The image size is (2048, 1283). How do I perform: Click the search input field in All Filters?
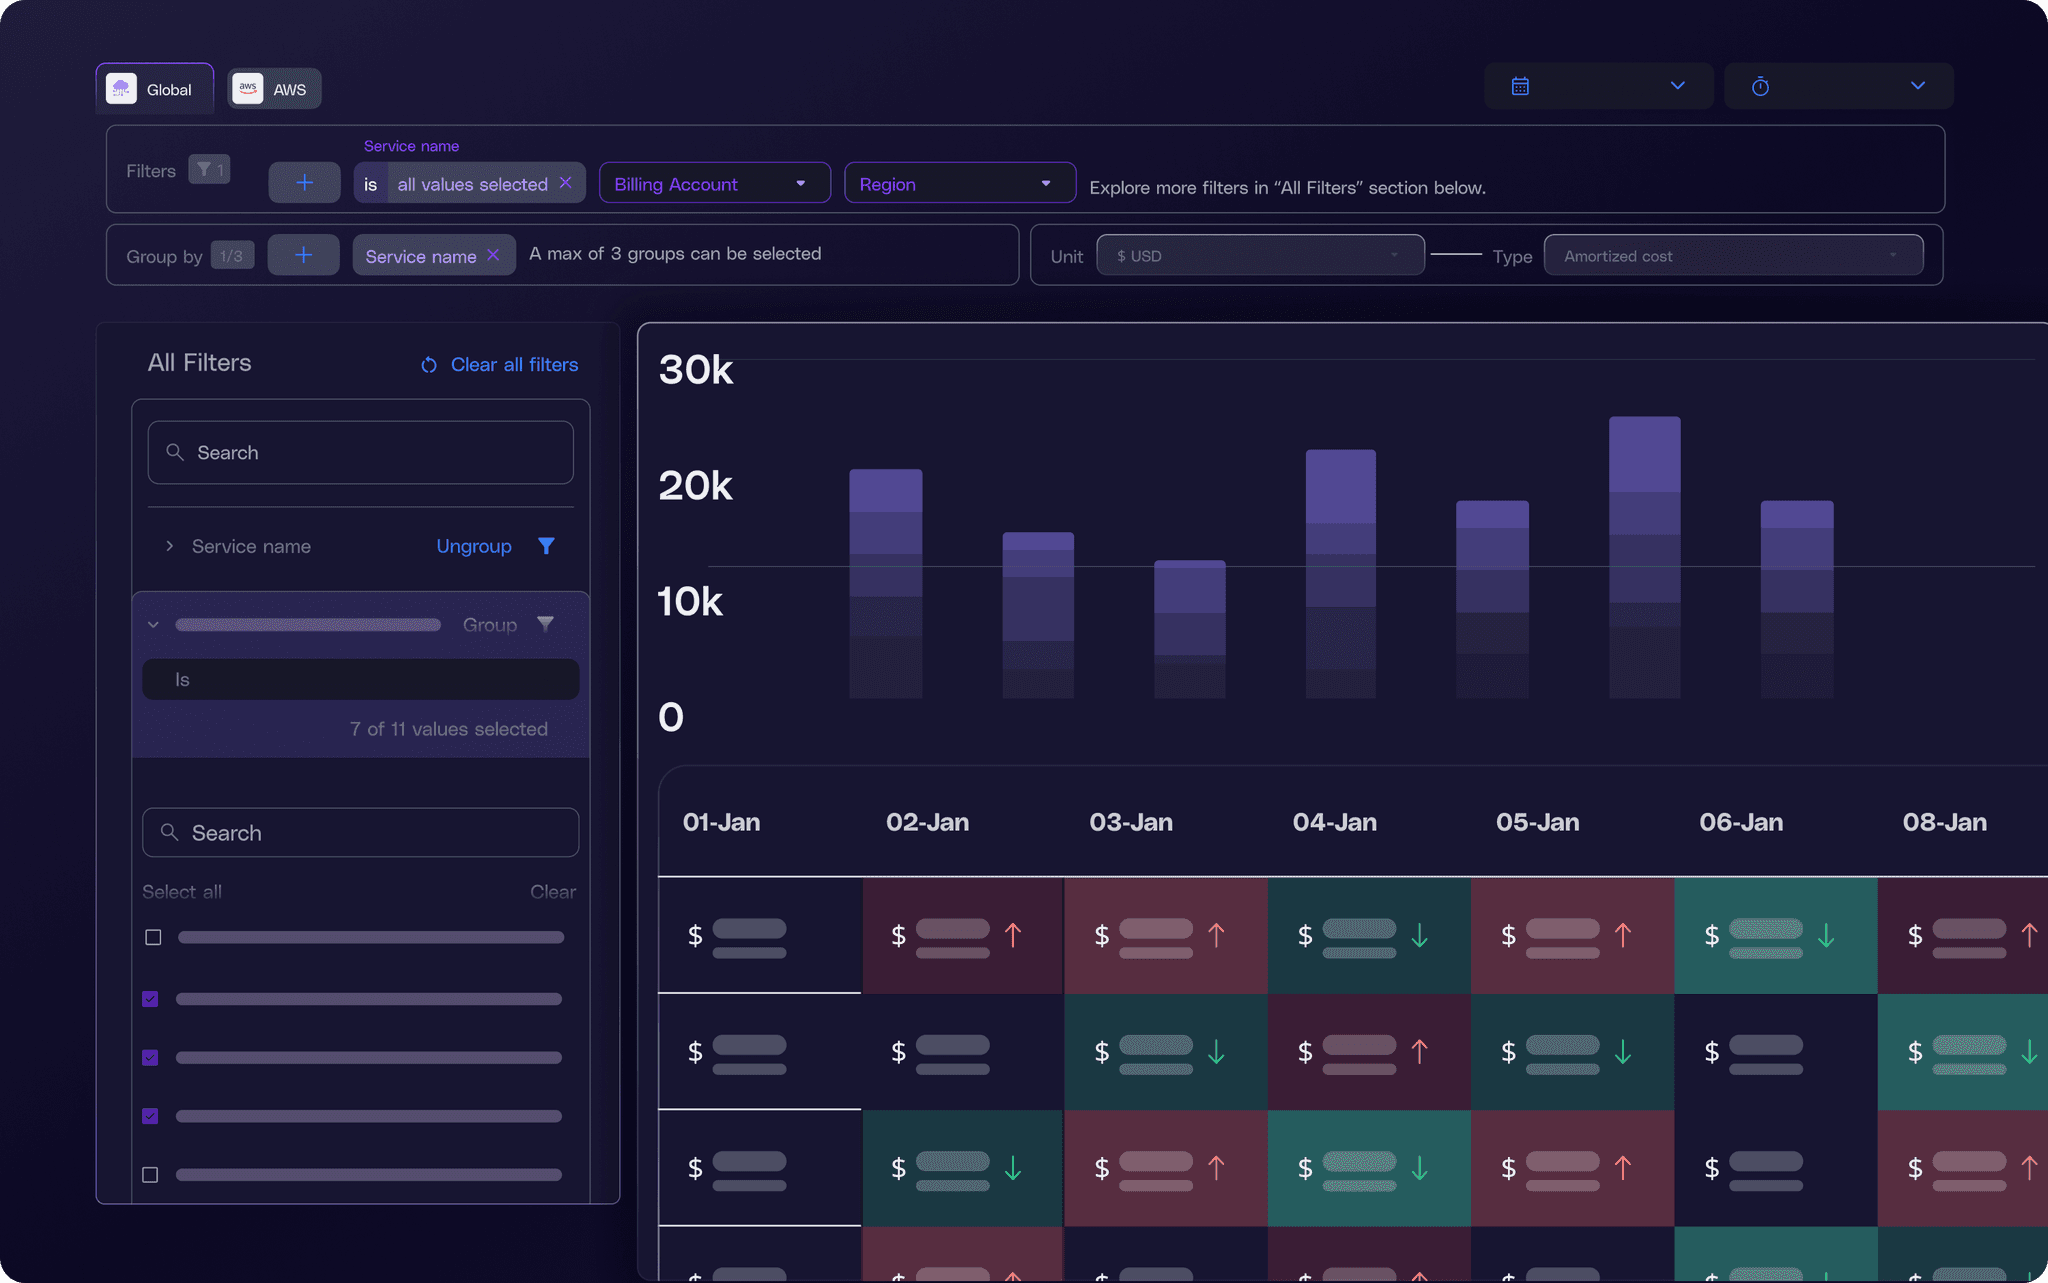click(x=359, y=452)
